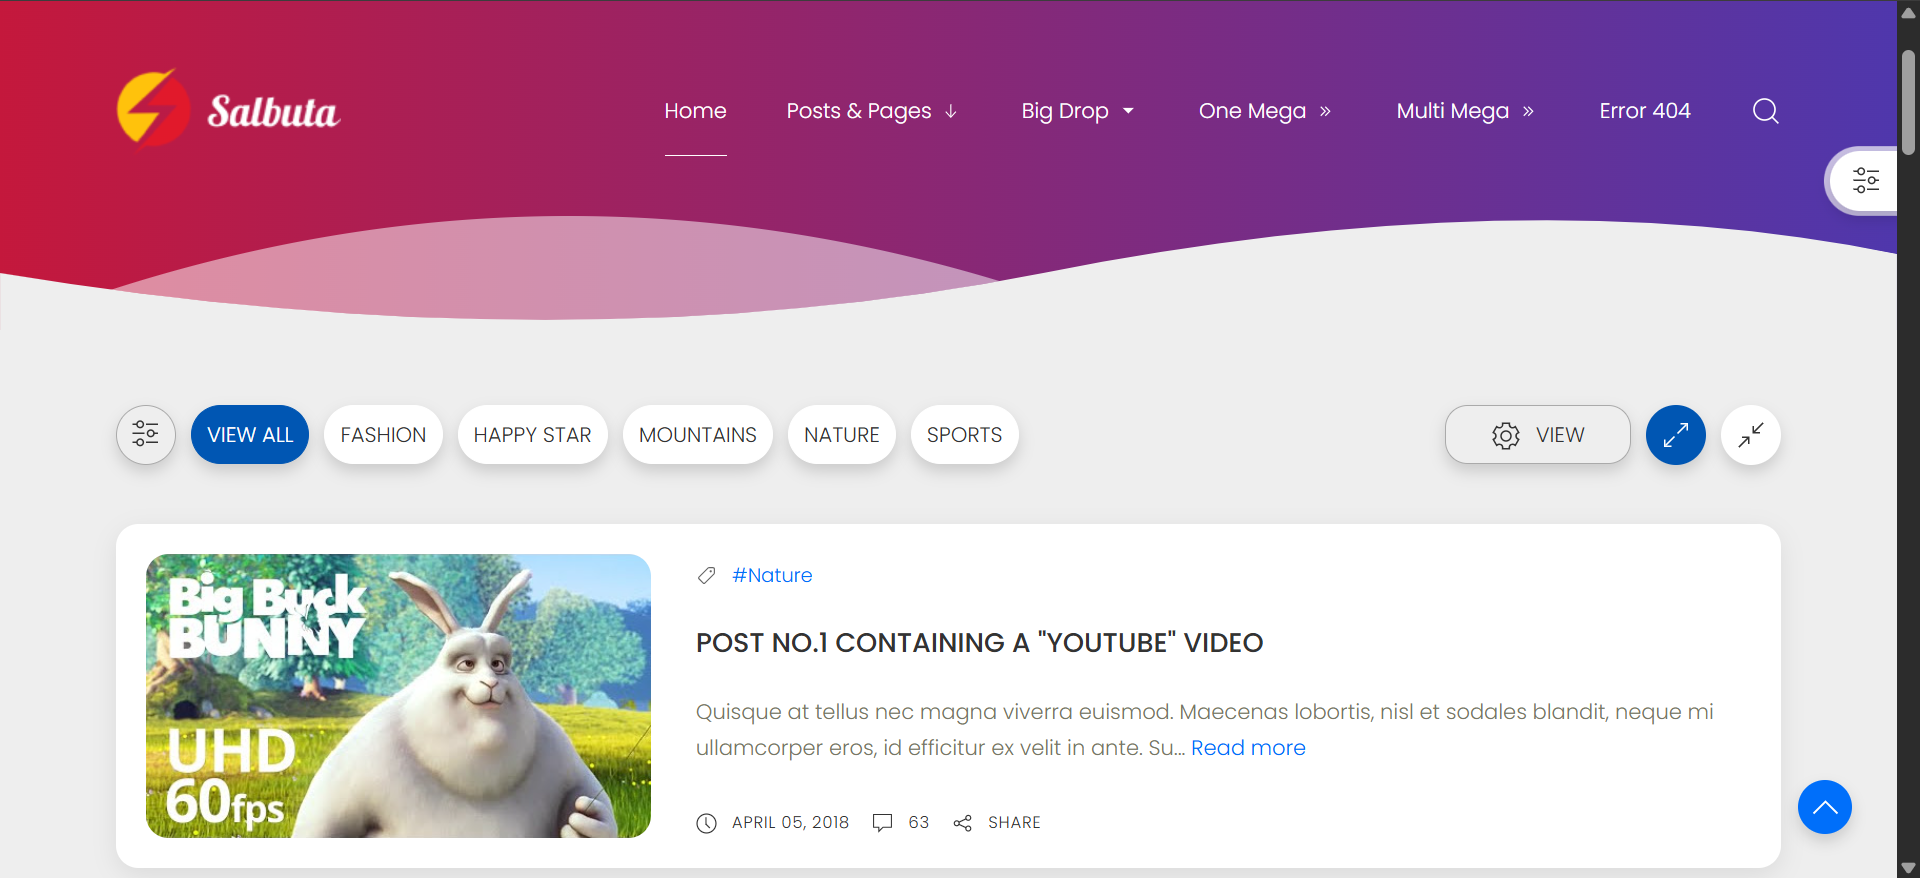1920x878 pixels.
Task: Open the 63 comments count
Action: pos(919,823)
